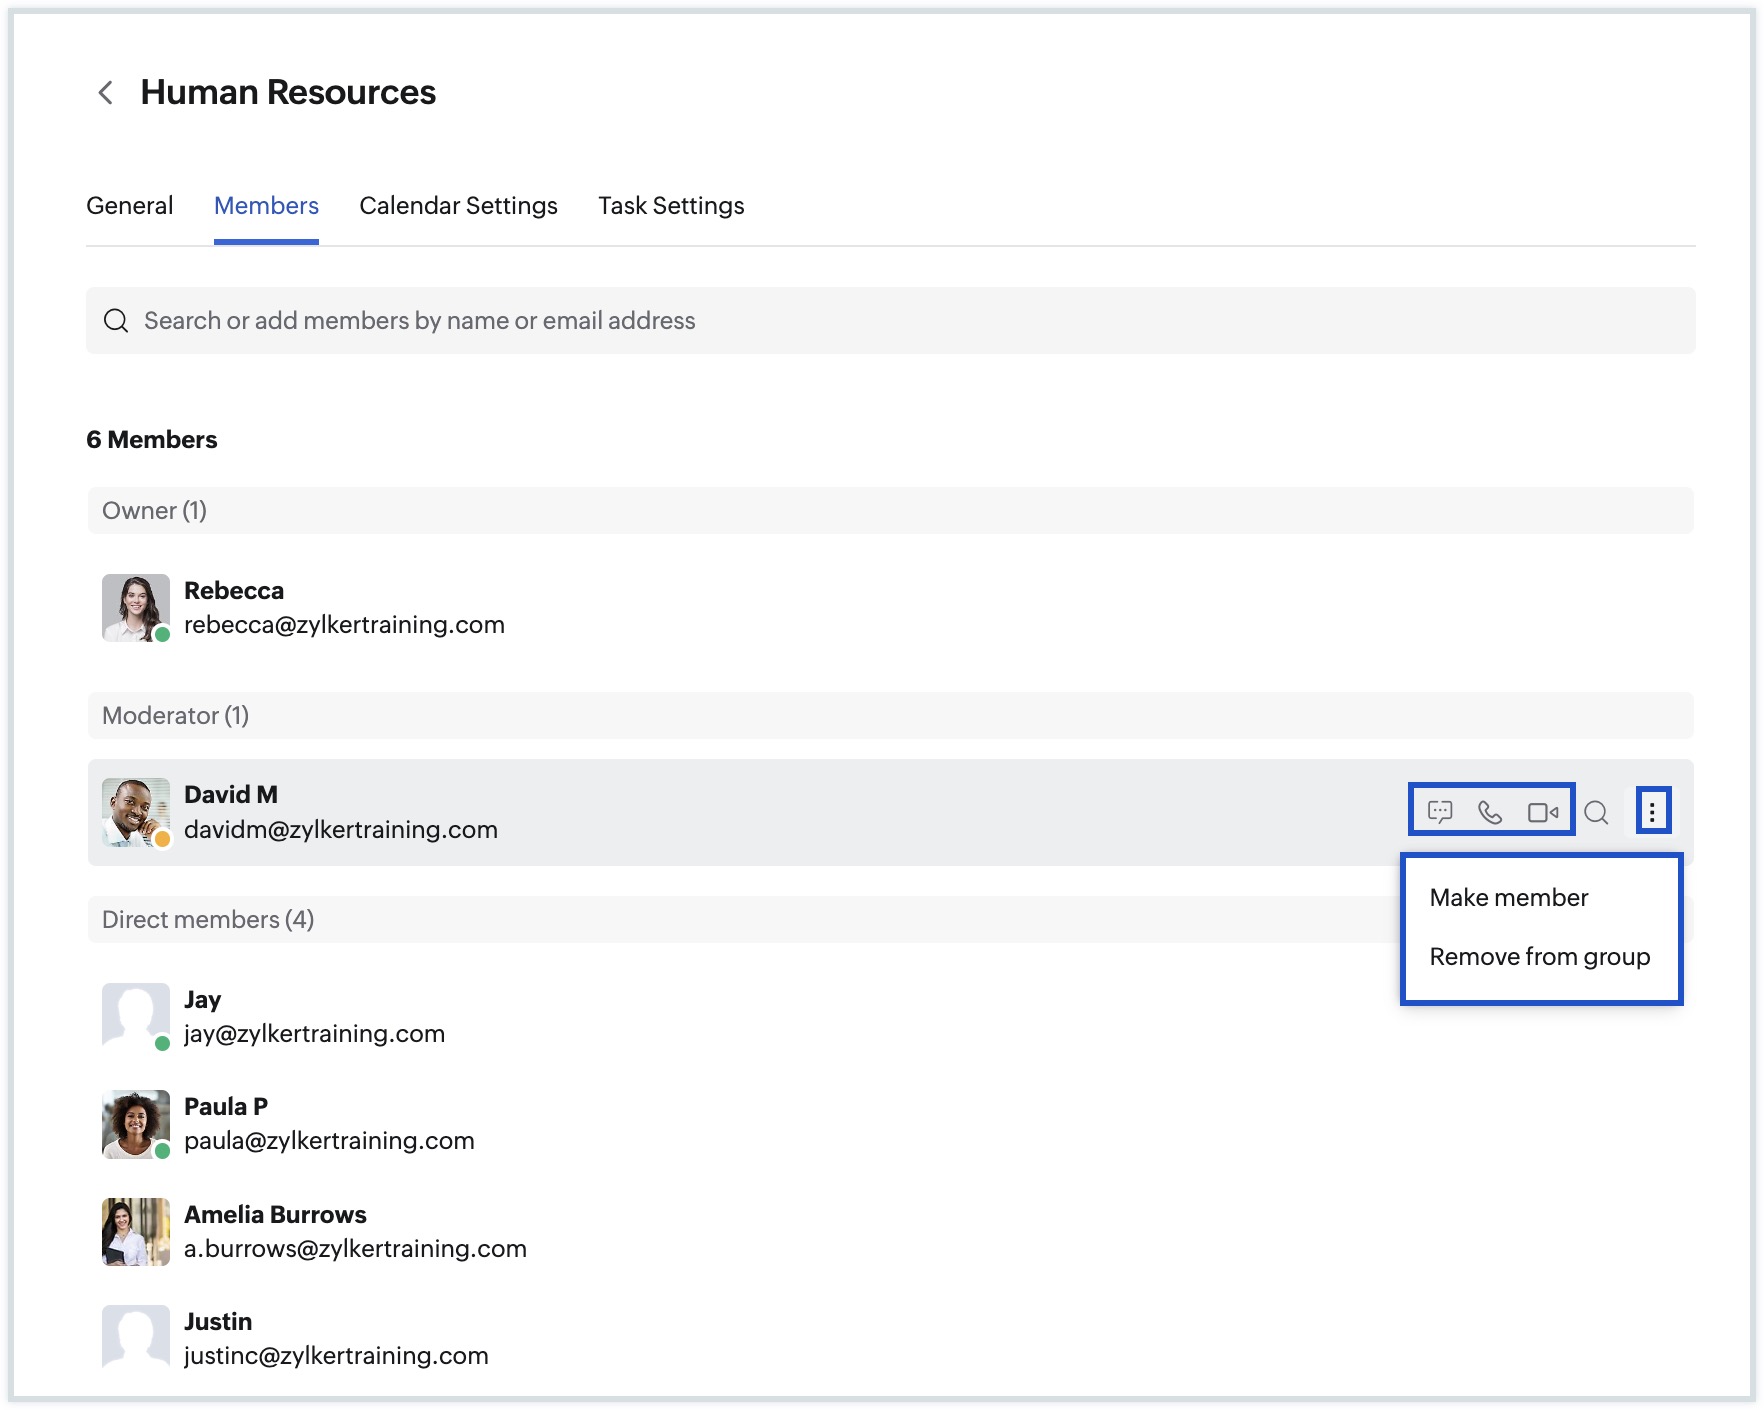Start an audio call with David M
This screenshot has height=1410, width=1764.
click(x=1490, y=812)
